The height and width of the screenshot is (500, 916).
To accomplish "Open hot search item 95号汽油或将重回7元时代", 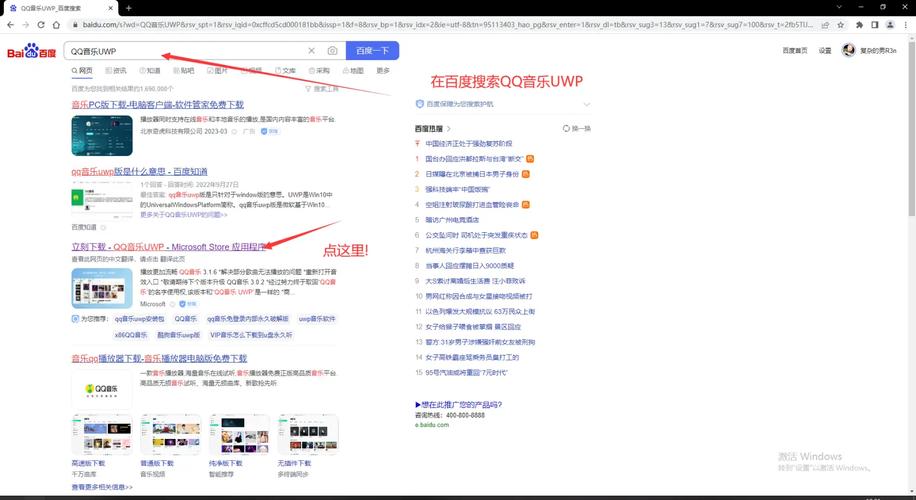I will [466, 373].
